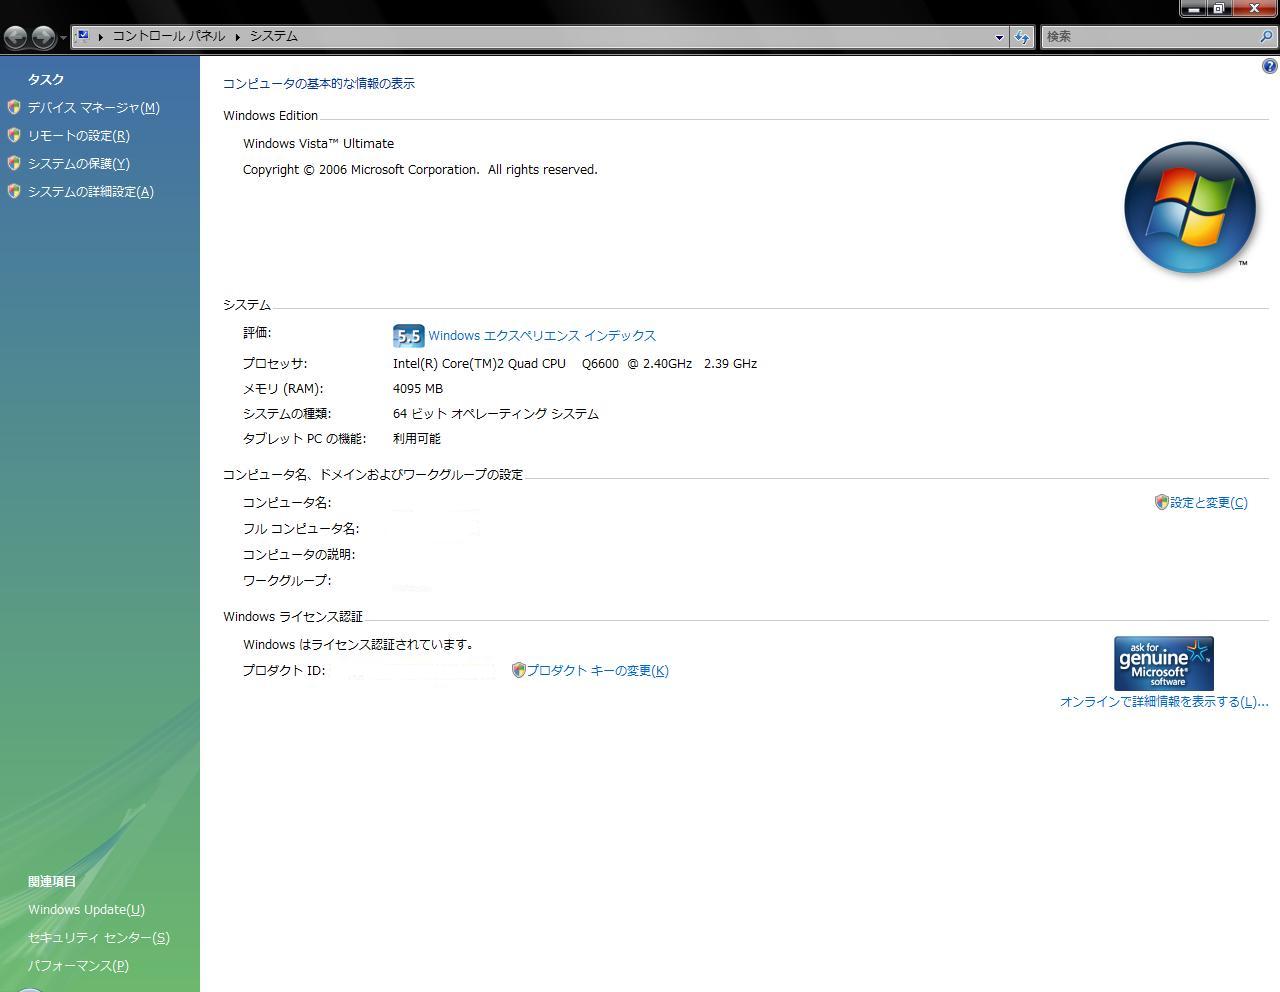Focus the 検索 search box
Image resolution: width=1280 pixels, height=992 pixels.
pos(1150,37)
